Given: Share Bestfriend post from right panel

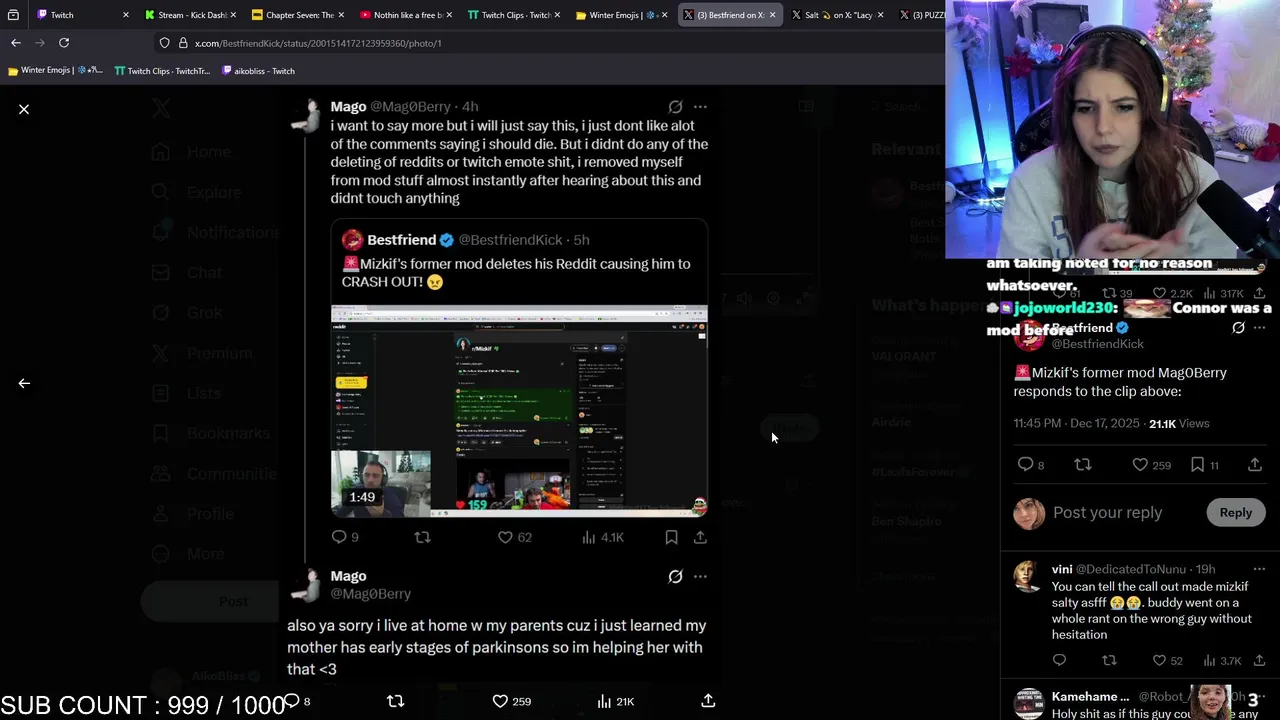Looking at the screenshot, I should [x=1255, y=465].
